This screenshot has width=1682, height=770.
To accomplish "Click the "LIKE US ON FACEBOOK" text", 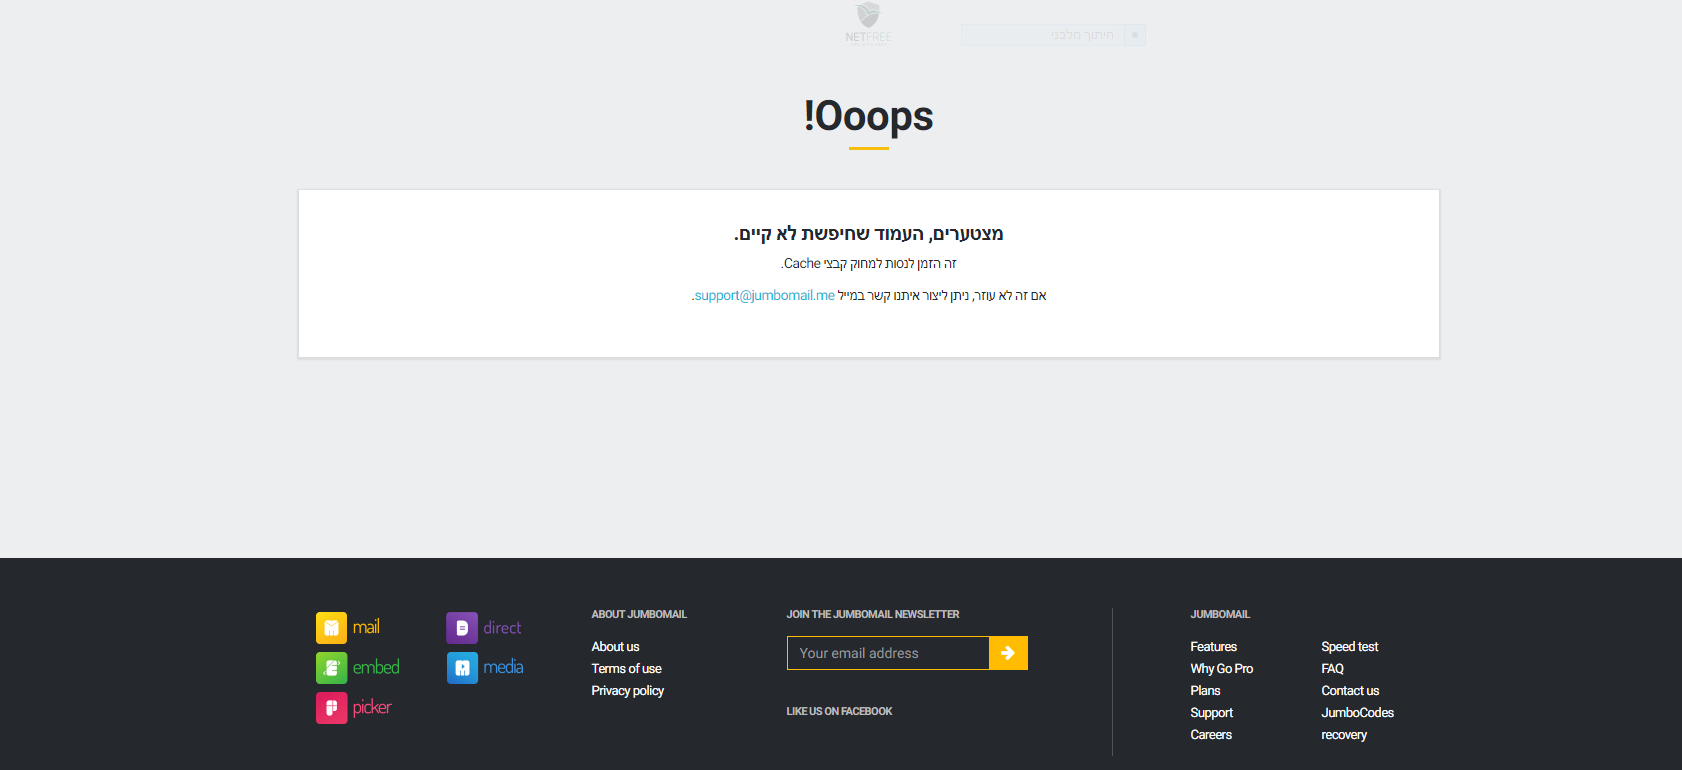I will (839, 712).
